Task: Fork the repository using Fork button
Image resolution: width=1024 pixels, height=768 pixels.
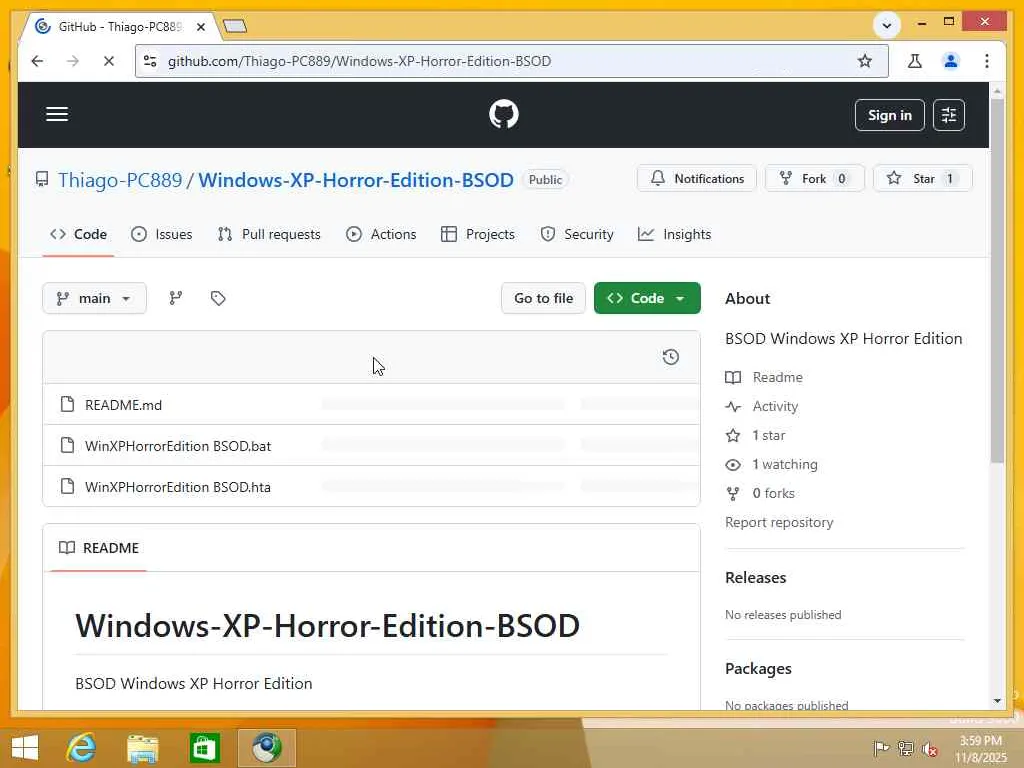Action: pyautogui.click(x=814, y=178)
